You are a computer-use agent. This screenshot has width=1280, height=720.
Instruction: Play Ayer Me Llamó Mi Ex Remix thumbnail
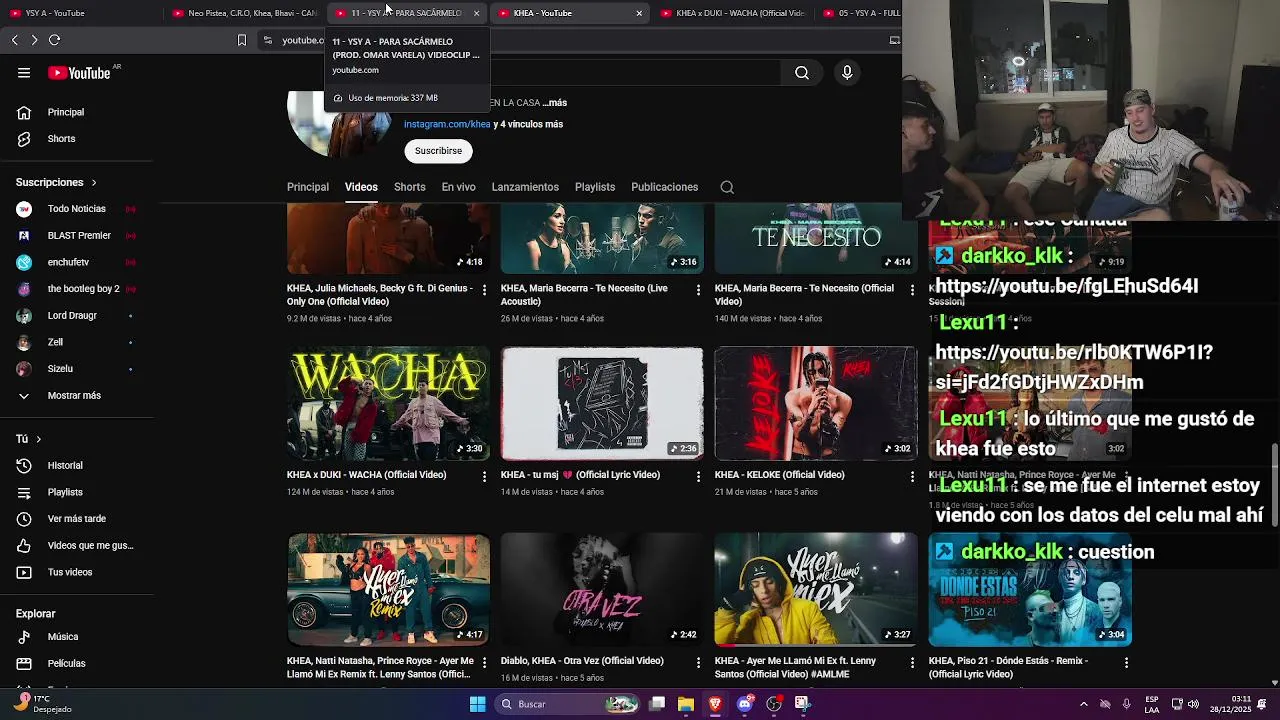[388, 589]
